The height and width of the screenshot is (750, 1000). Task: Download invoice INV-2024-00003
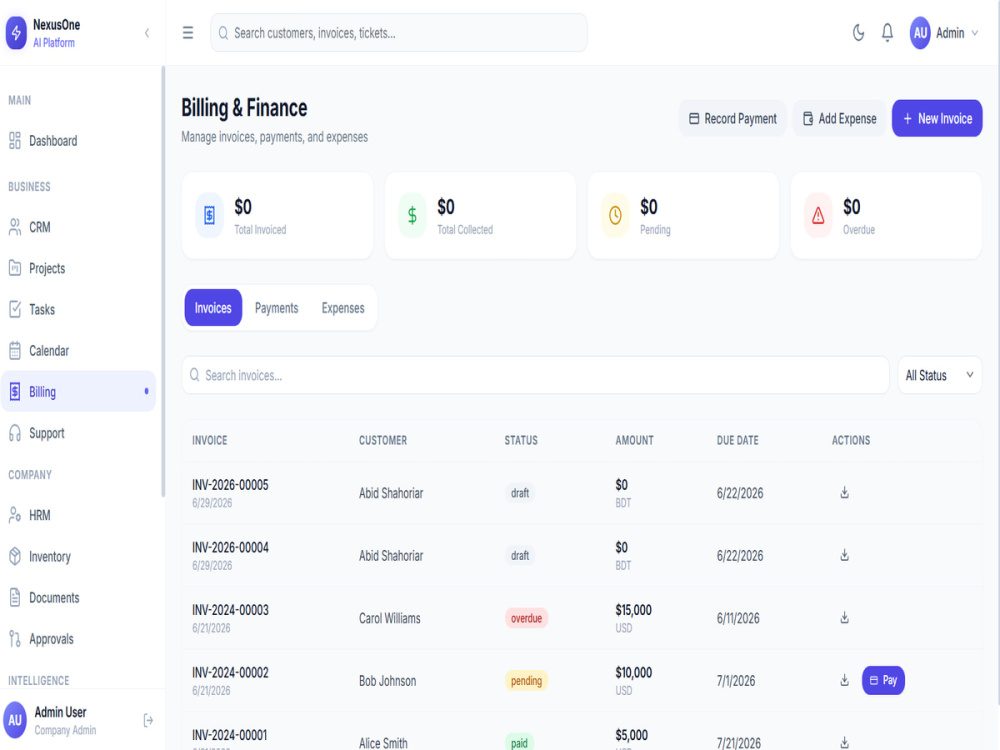(x=844, y=617)
